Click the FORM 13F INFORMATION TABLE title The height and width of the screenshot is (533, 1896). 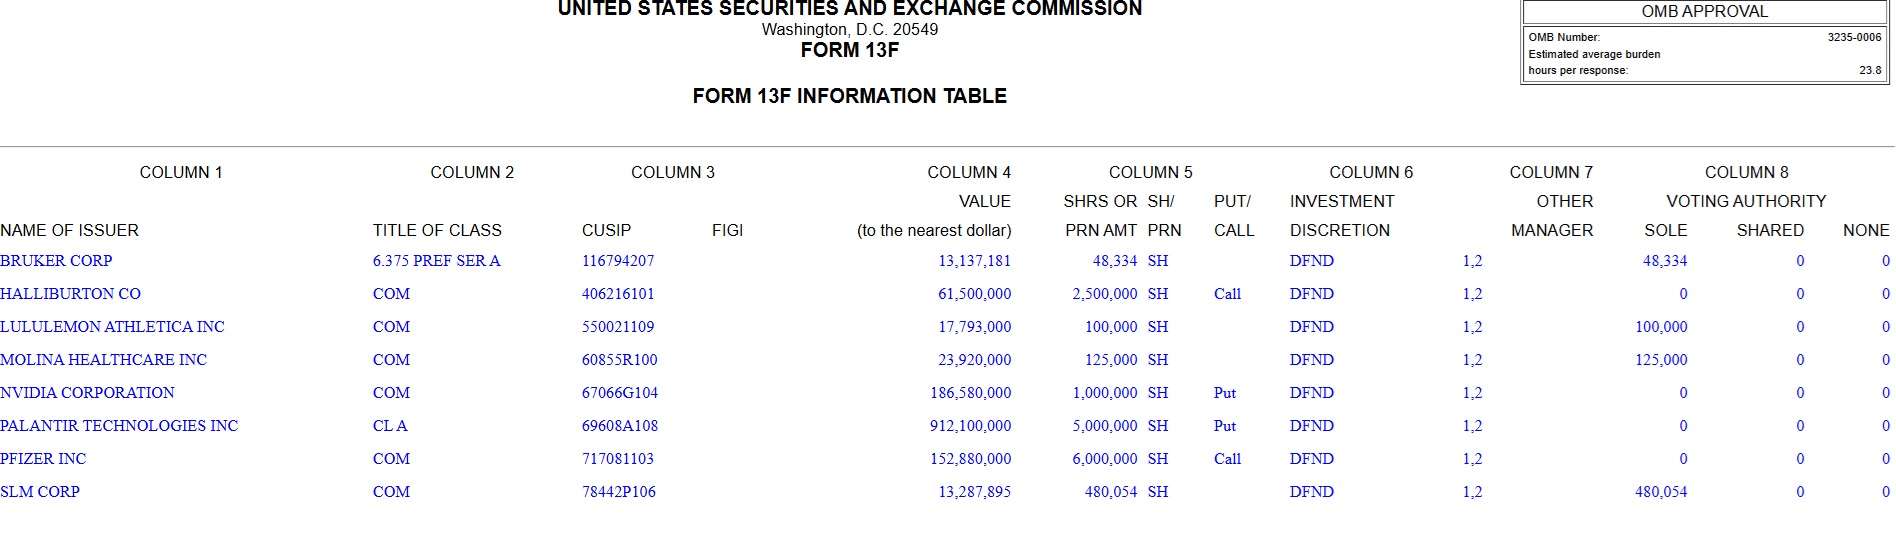[x=849, y=96]
